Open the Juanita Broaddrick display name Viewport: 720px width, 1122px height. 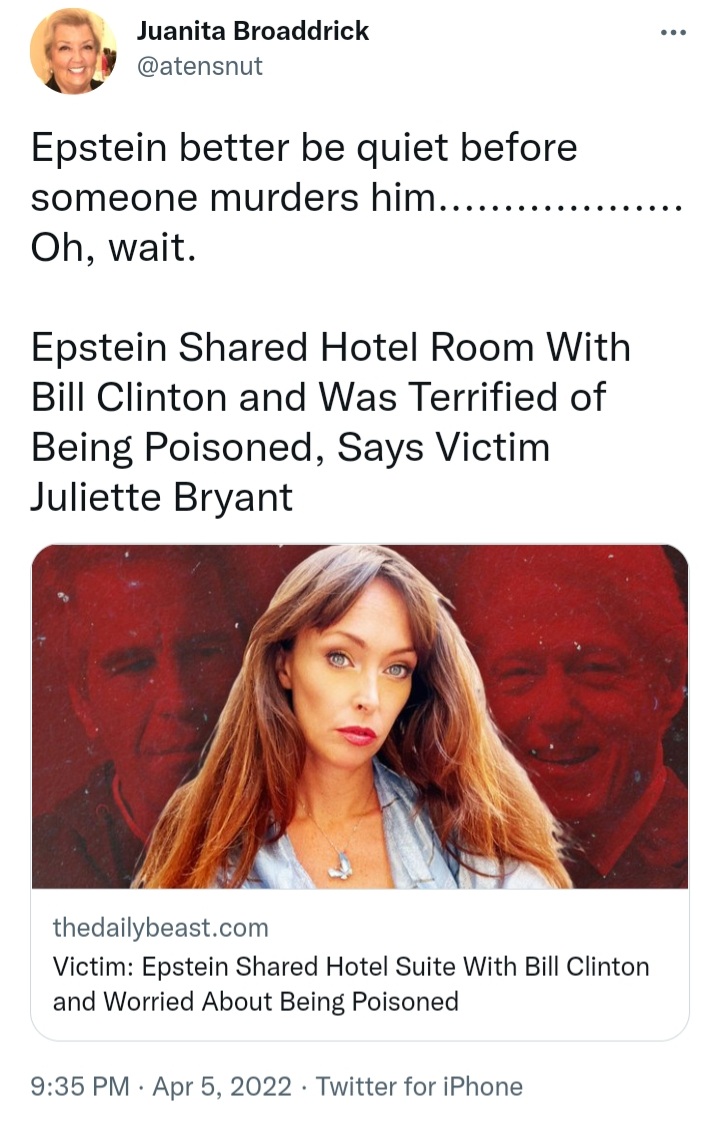pos(253,31)
